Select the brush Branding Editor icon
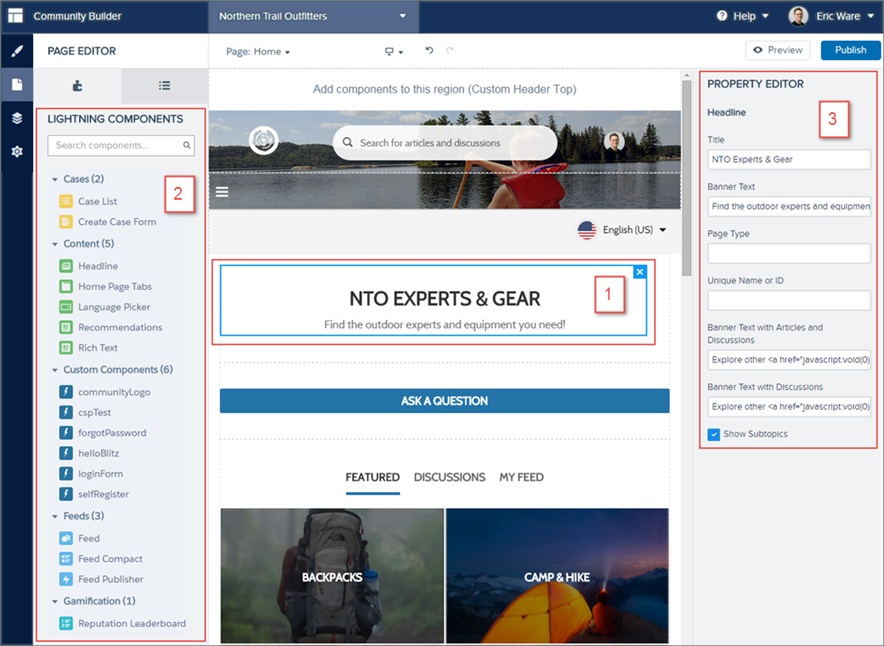The height and width of the screenshot is (646, 884). (17, 51)
